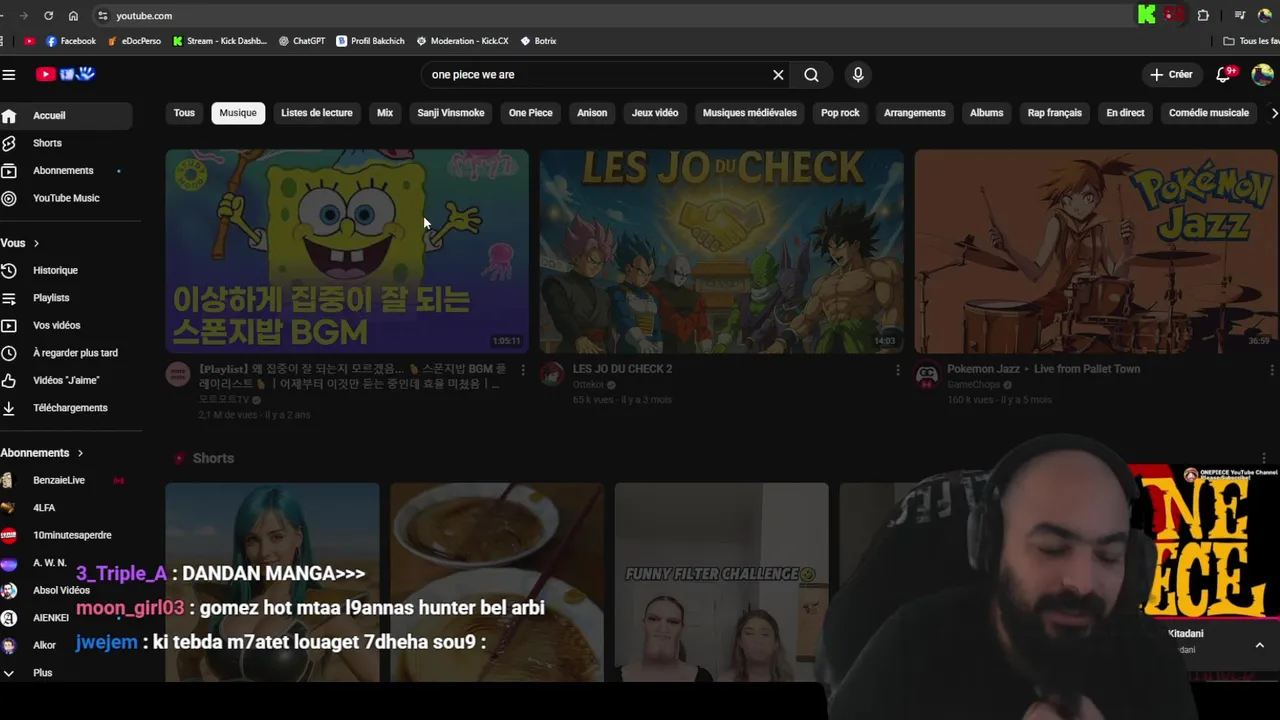The height and width of the screenshot is (720, 1280).
Task: Select the Arrangements chip
Action: [915, 113]
